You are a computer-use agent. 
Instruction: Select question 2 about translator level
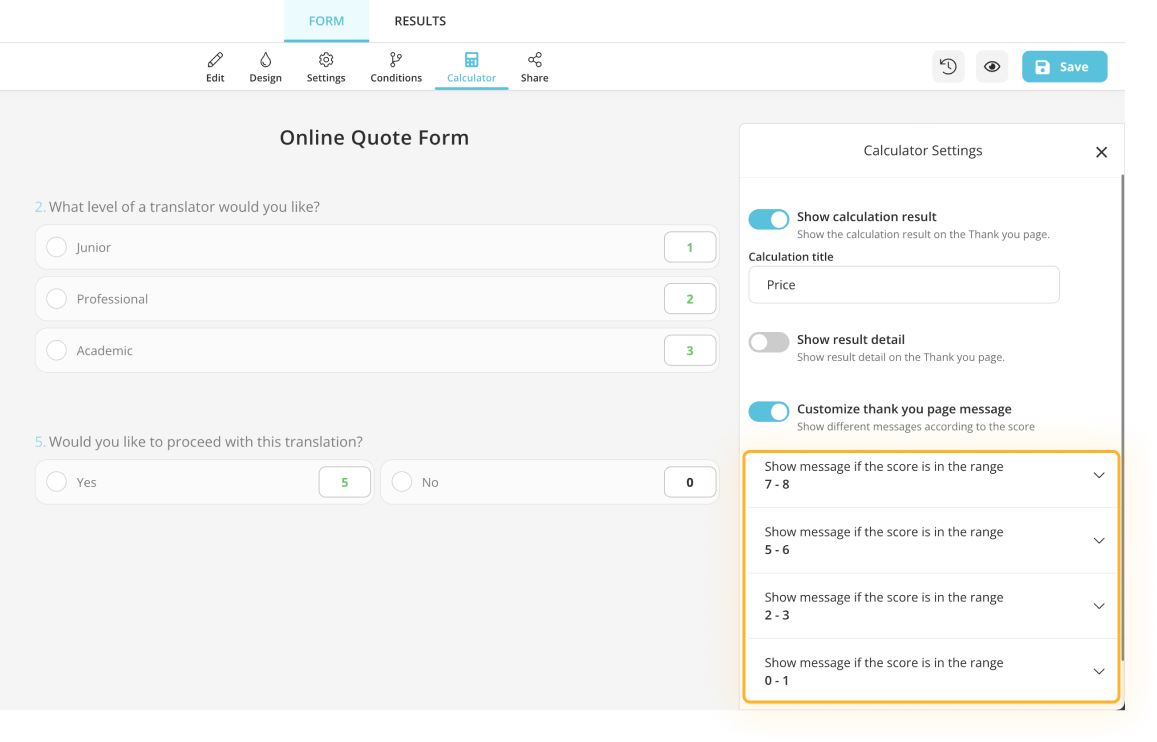(177, 207)
